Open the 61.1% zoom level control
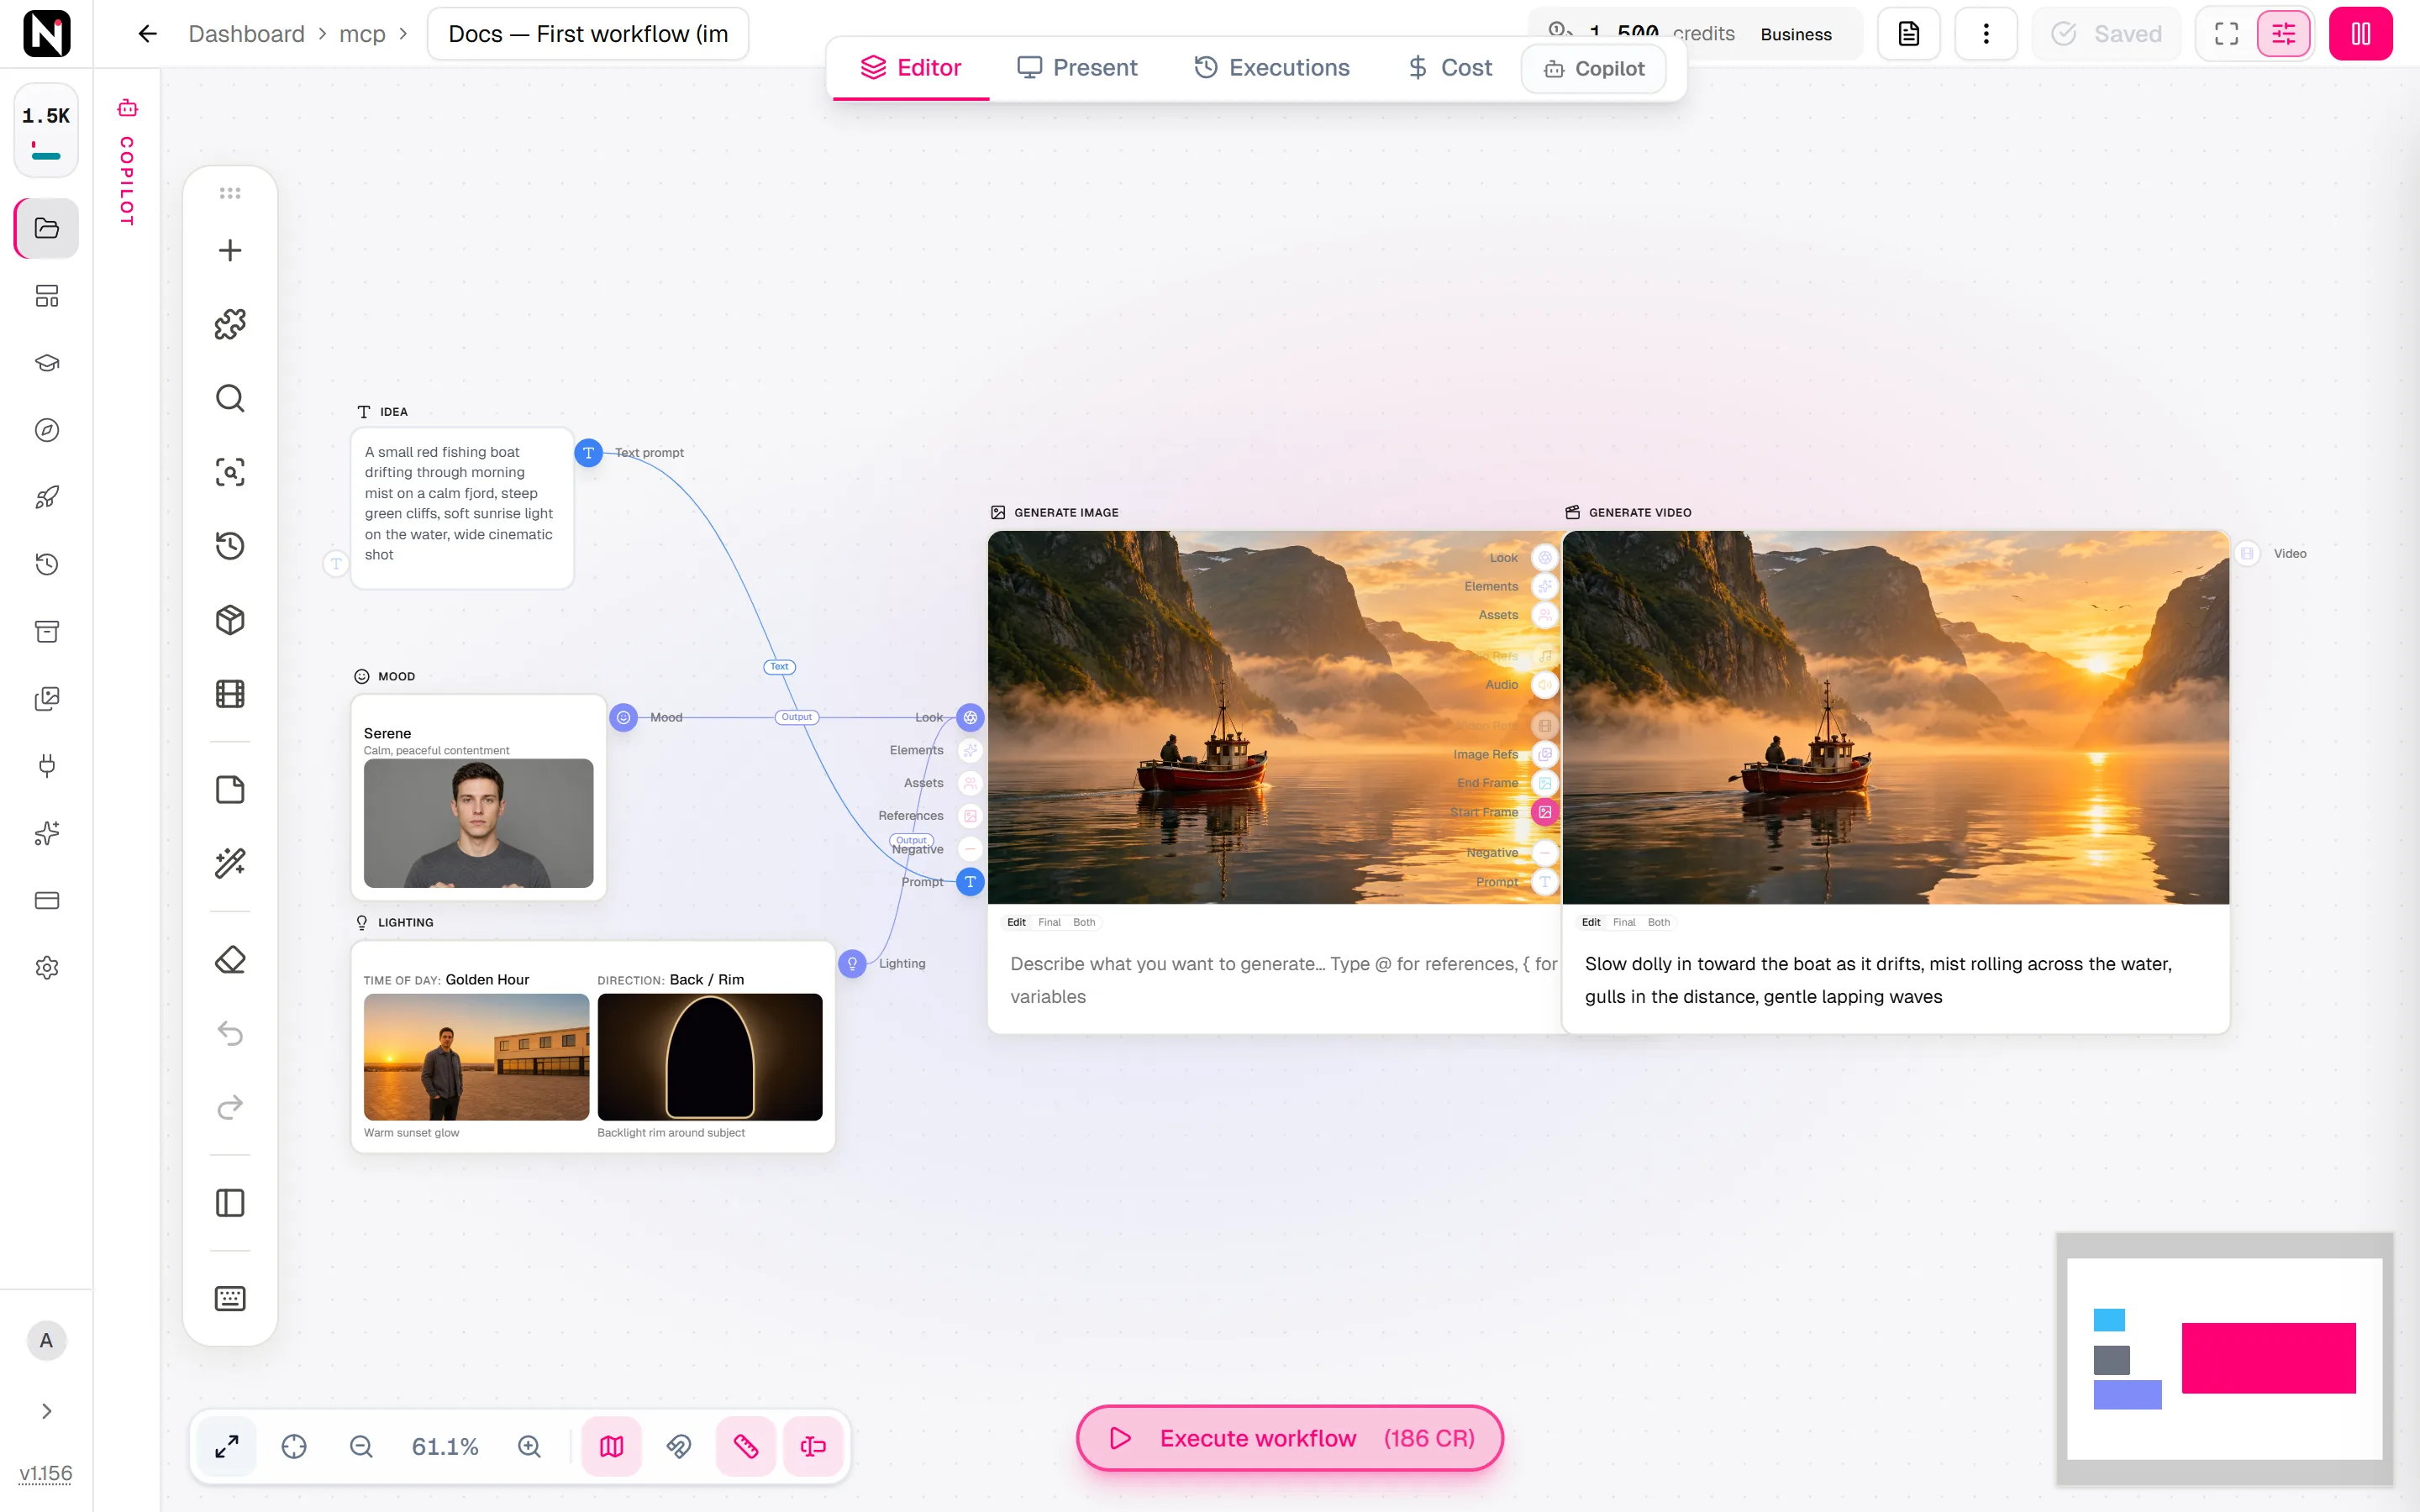The image size is (2420, 1512). [x=445, y=1446]
